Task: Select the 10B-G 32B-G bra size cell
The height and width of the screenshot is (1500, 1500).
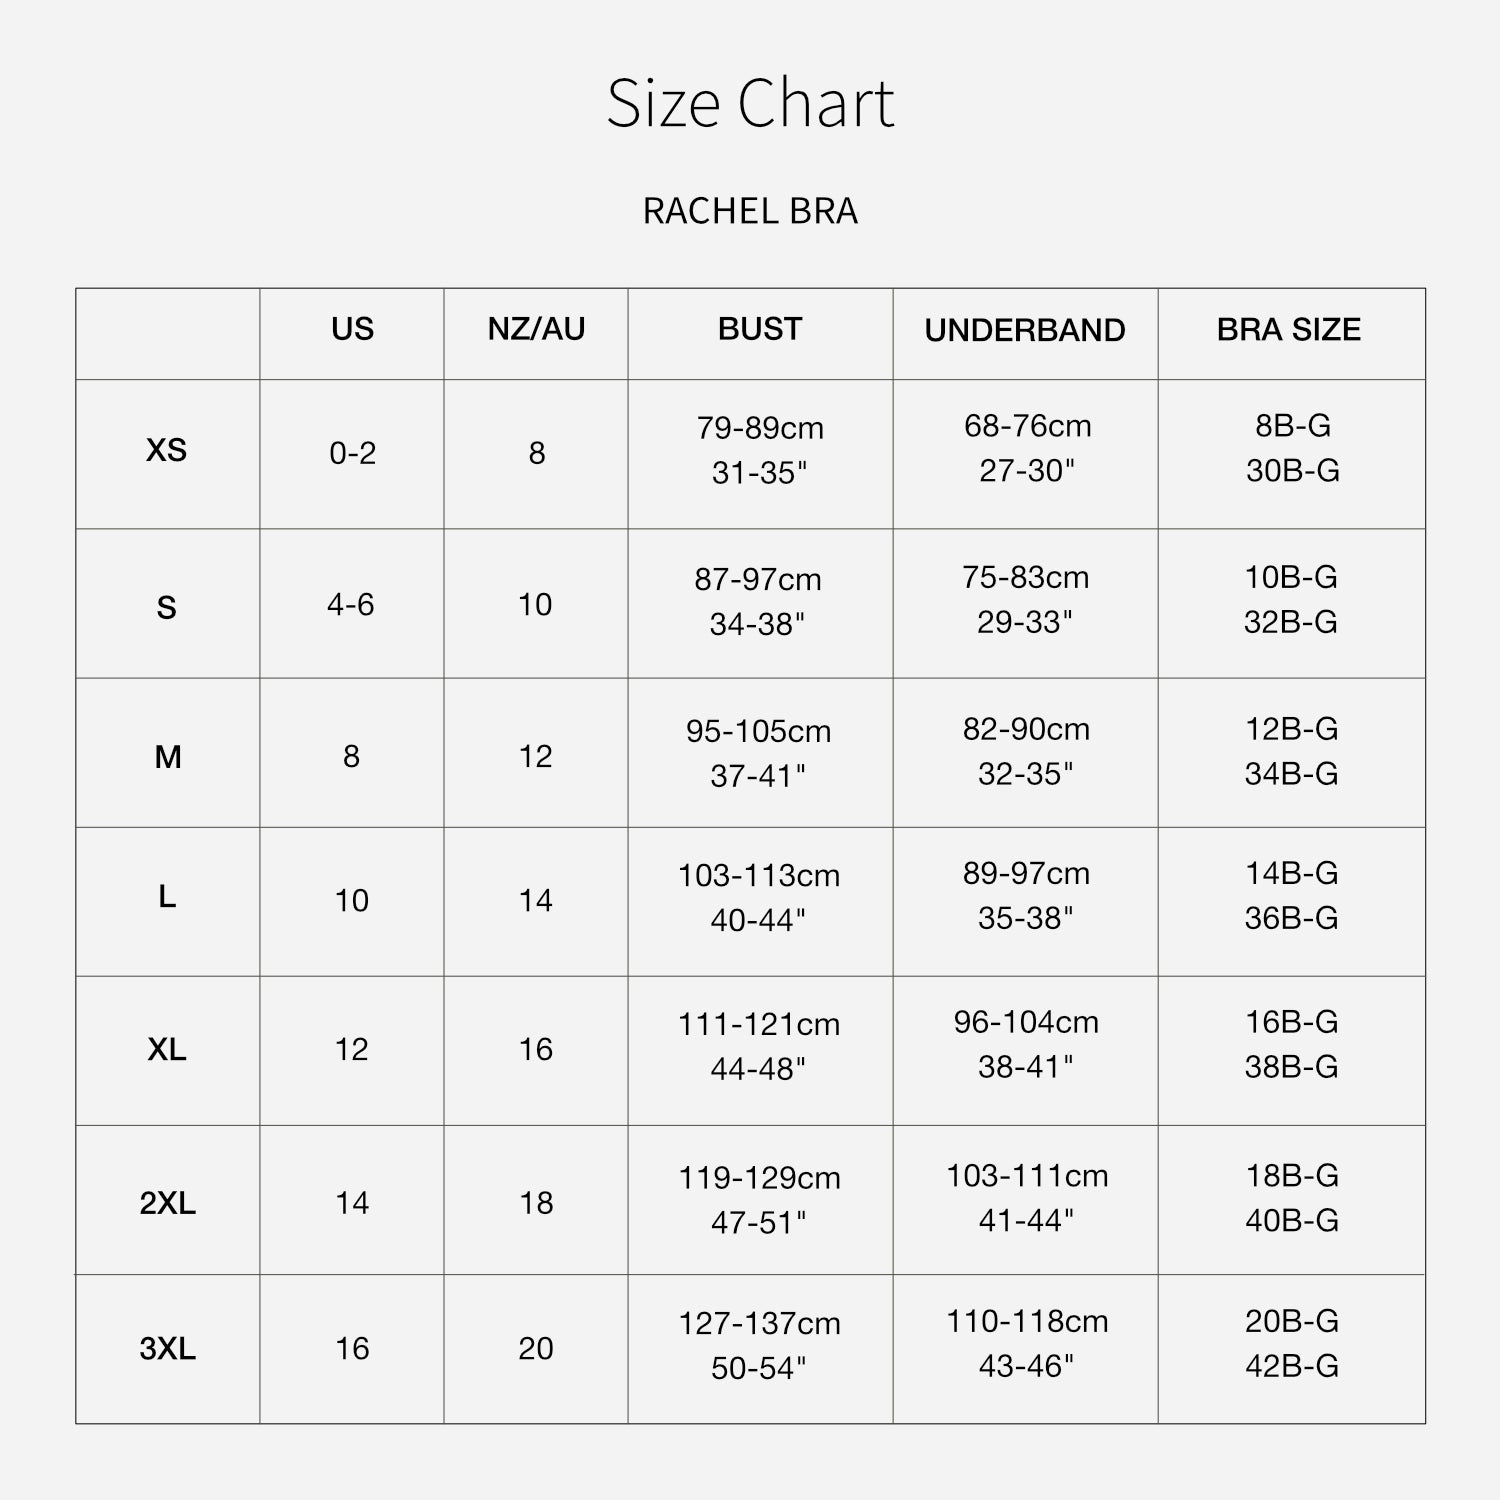Action: pos(1291,599)
